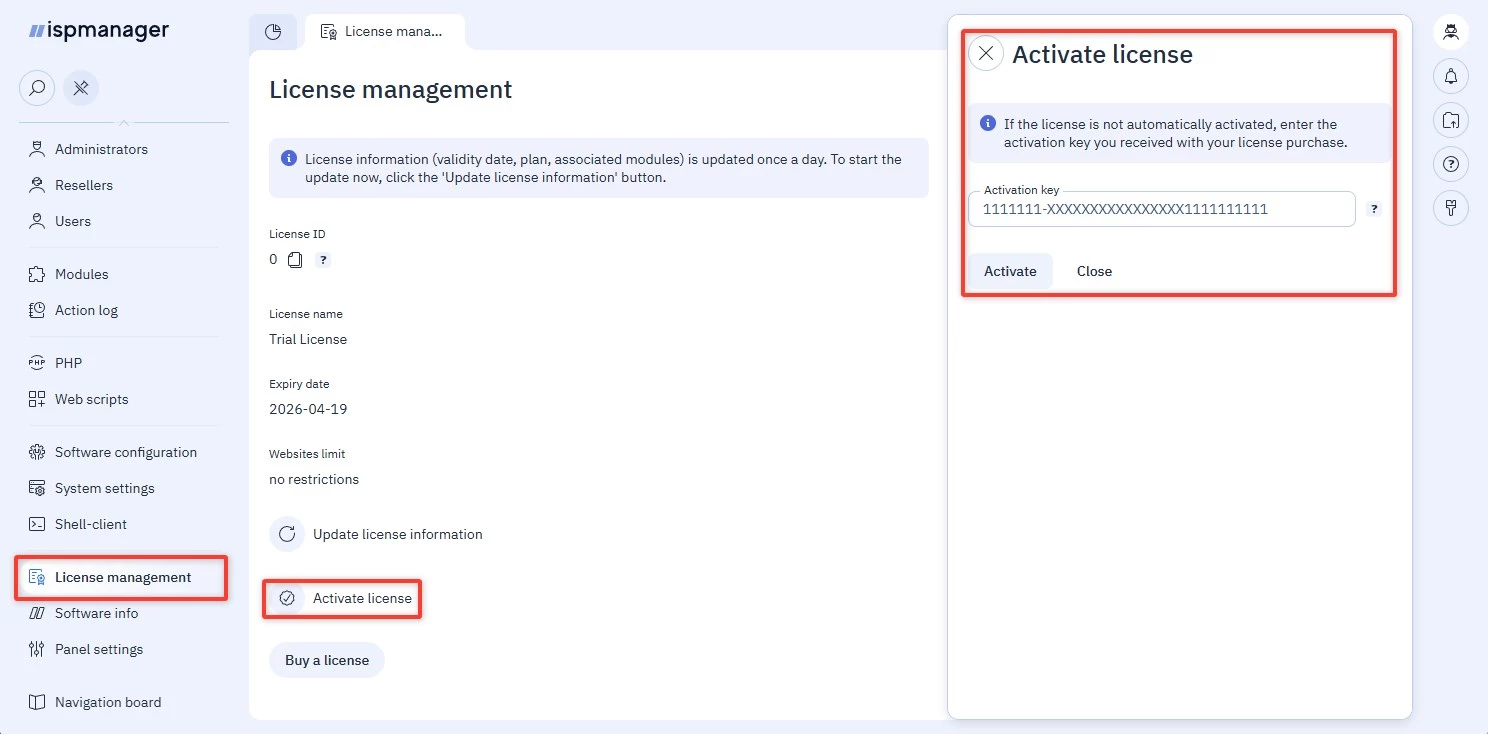Click the Close button in panel
The height and width of the screenshot is (734, 1488).
(x=1094, y=271)
